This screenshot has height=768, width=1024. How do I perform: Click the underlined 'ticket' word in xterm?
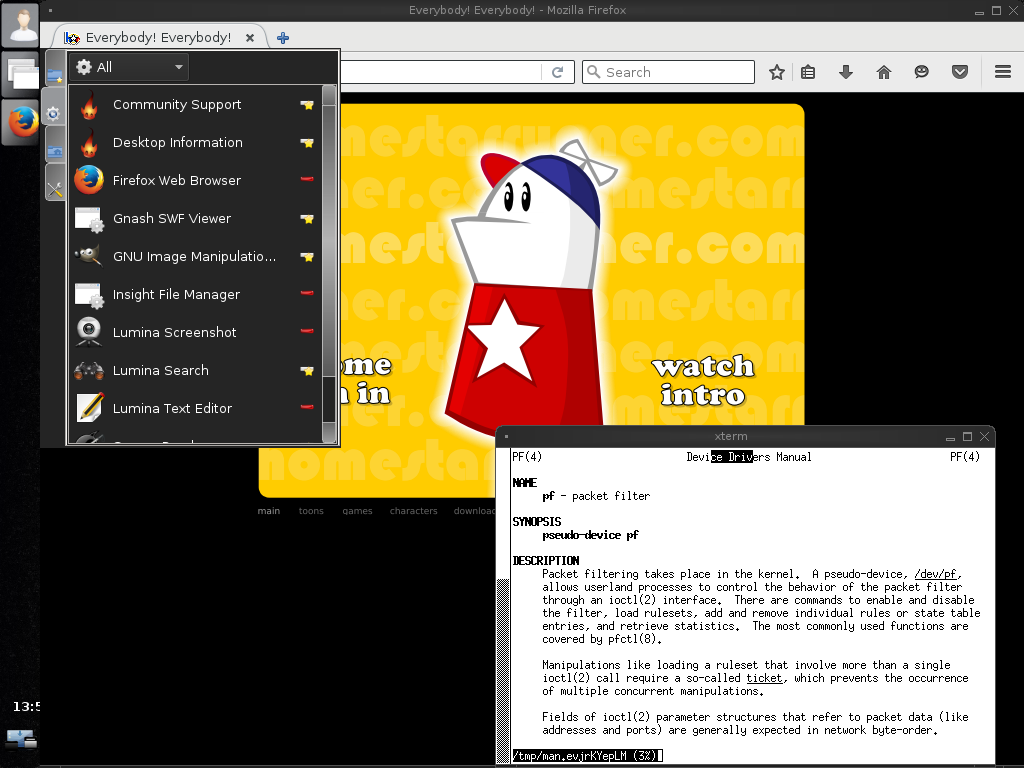pos(764,678)
